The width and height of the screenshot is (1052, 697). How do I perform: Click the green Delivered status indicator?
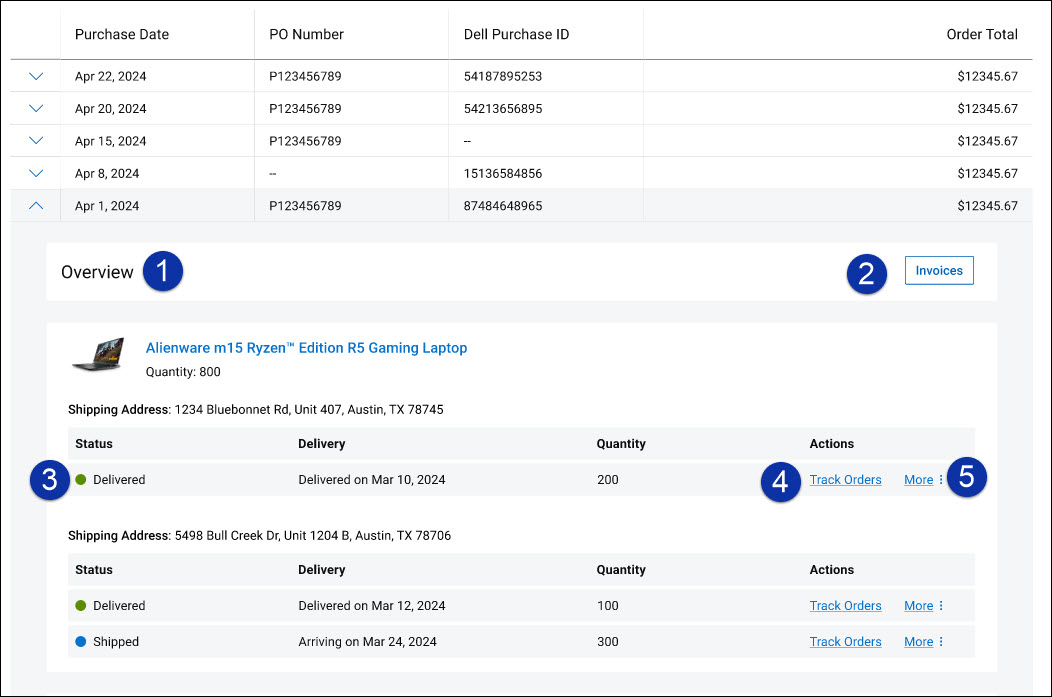[x=81, y=479]
